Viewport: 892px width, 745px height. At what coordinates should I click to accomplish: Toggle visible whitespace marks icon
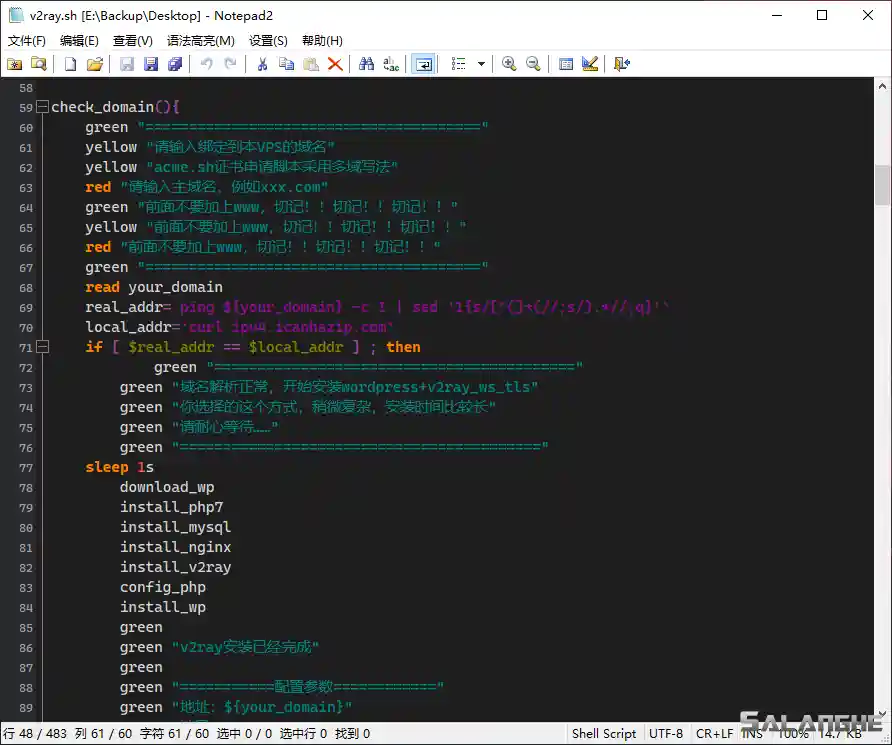tap(459, 64)
